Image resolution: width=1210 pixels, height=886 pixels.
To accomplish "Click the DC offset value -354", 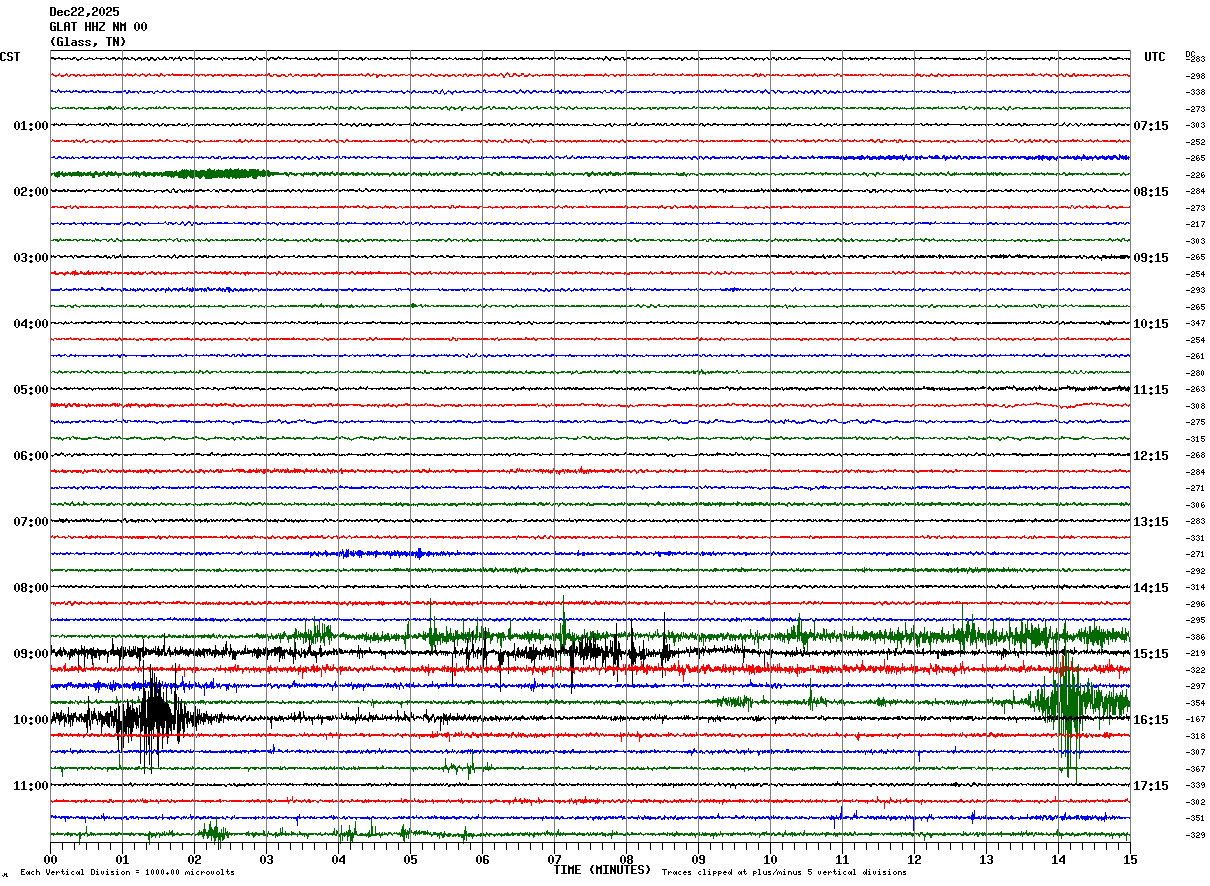I will pos(1195,703).
